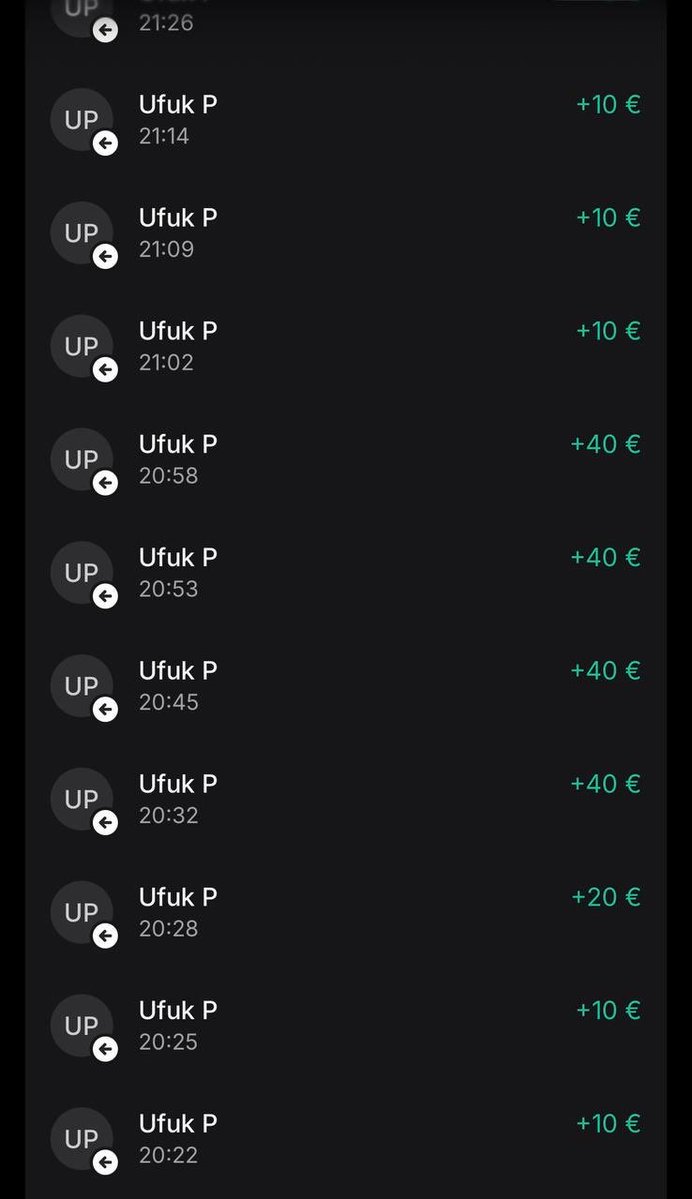The height and width of the screenshot is (1199, 692).
Task: Select the +10 € amount received at 20:22
Action: (608, 1123)
